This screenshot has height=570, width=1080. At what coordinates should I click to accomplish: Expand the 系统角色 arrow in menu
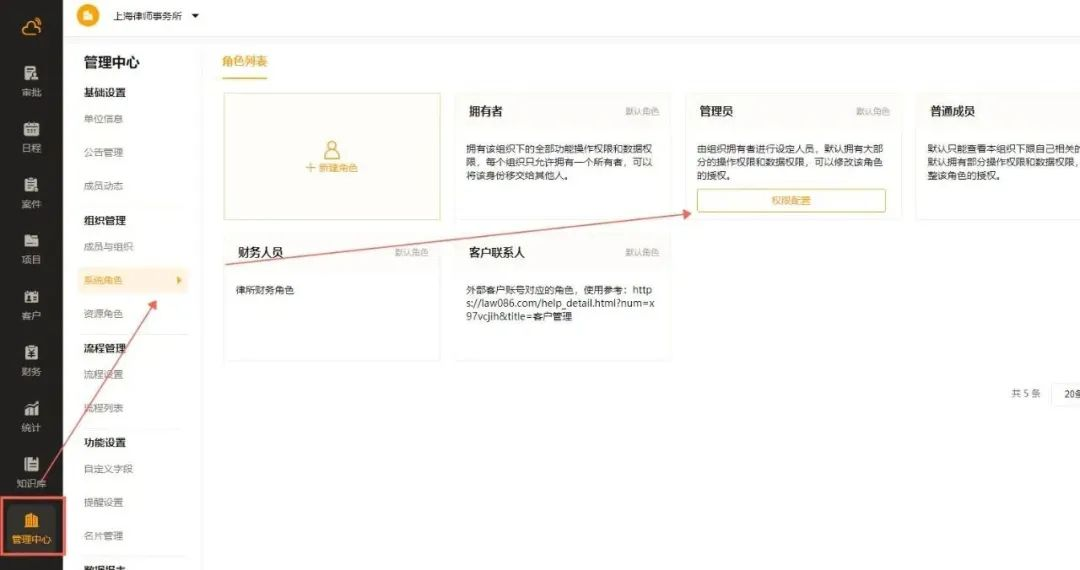[x=179, y=280]
